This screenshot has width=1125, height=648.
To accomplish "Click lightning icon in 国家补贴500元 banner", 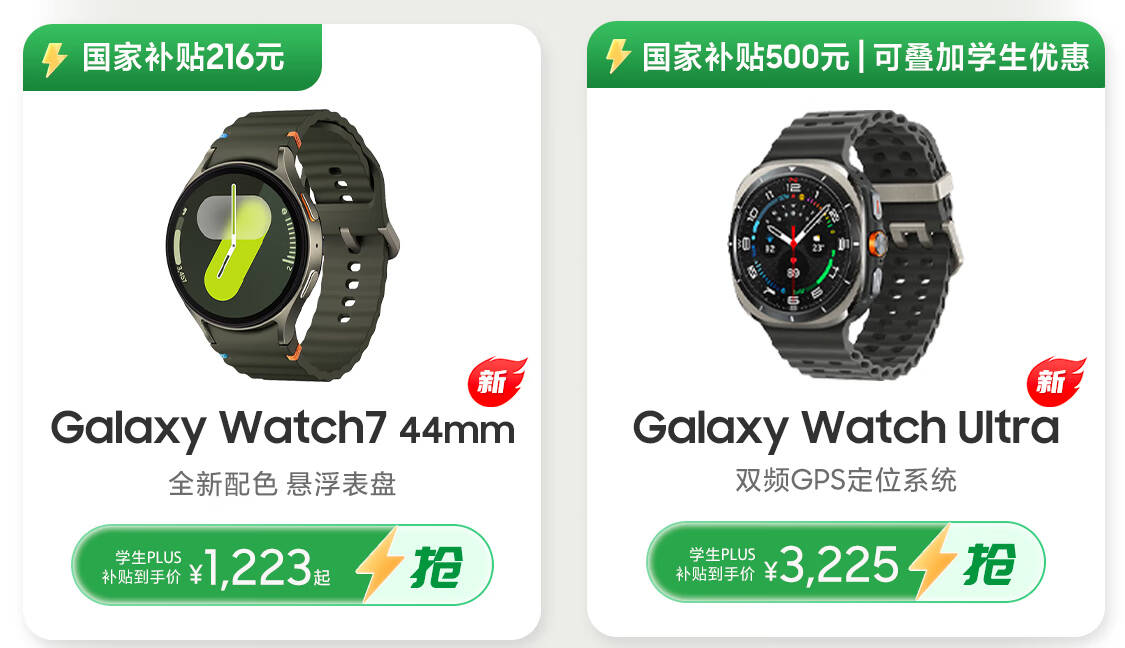I will [617, 56].
